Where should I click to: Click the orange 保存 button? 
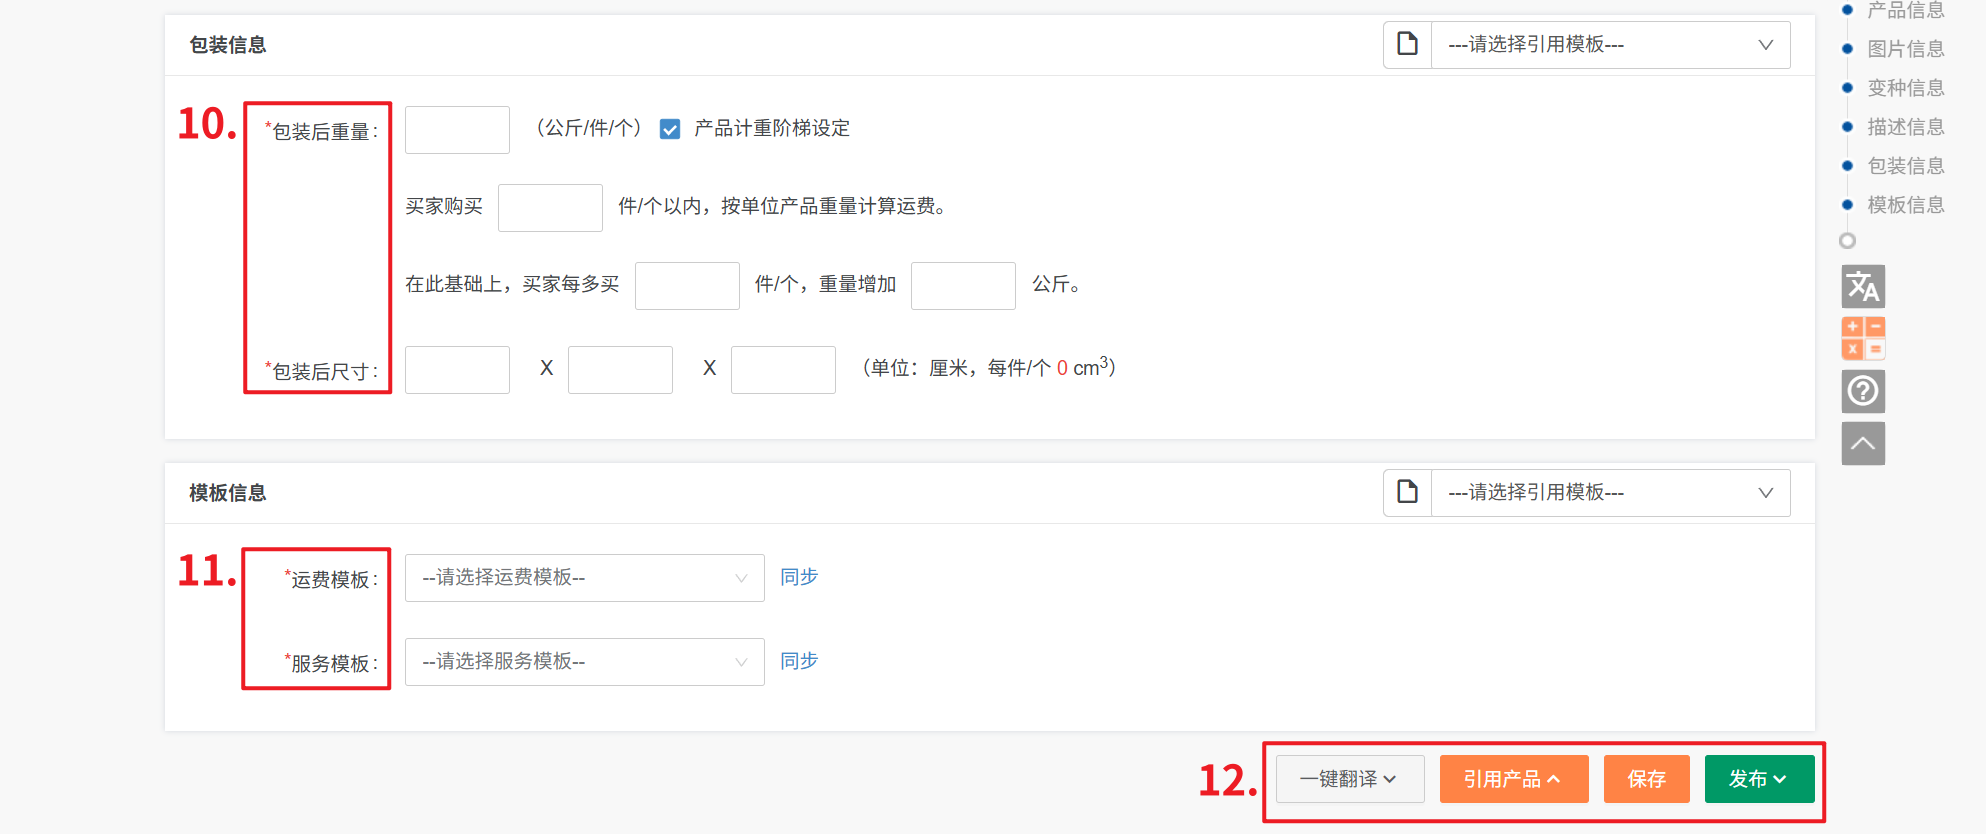(1646, 779)
